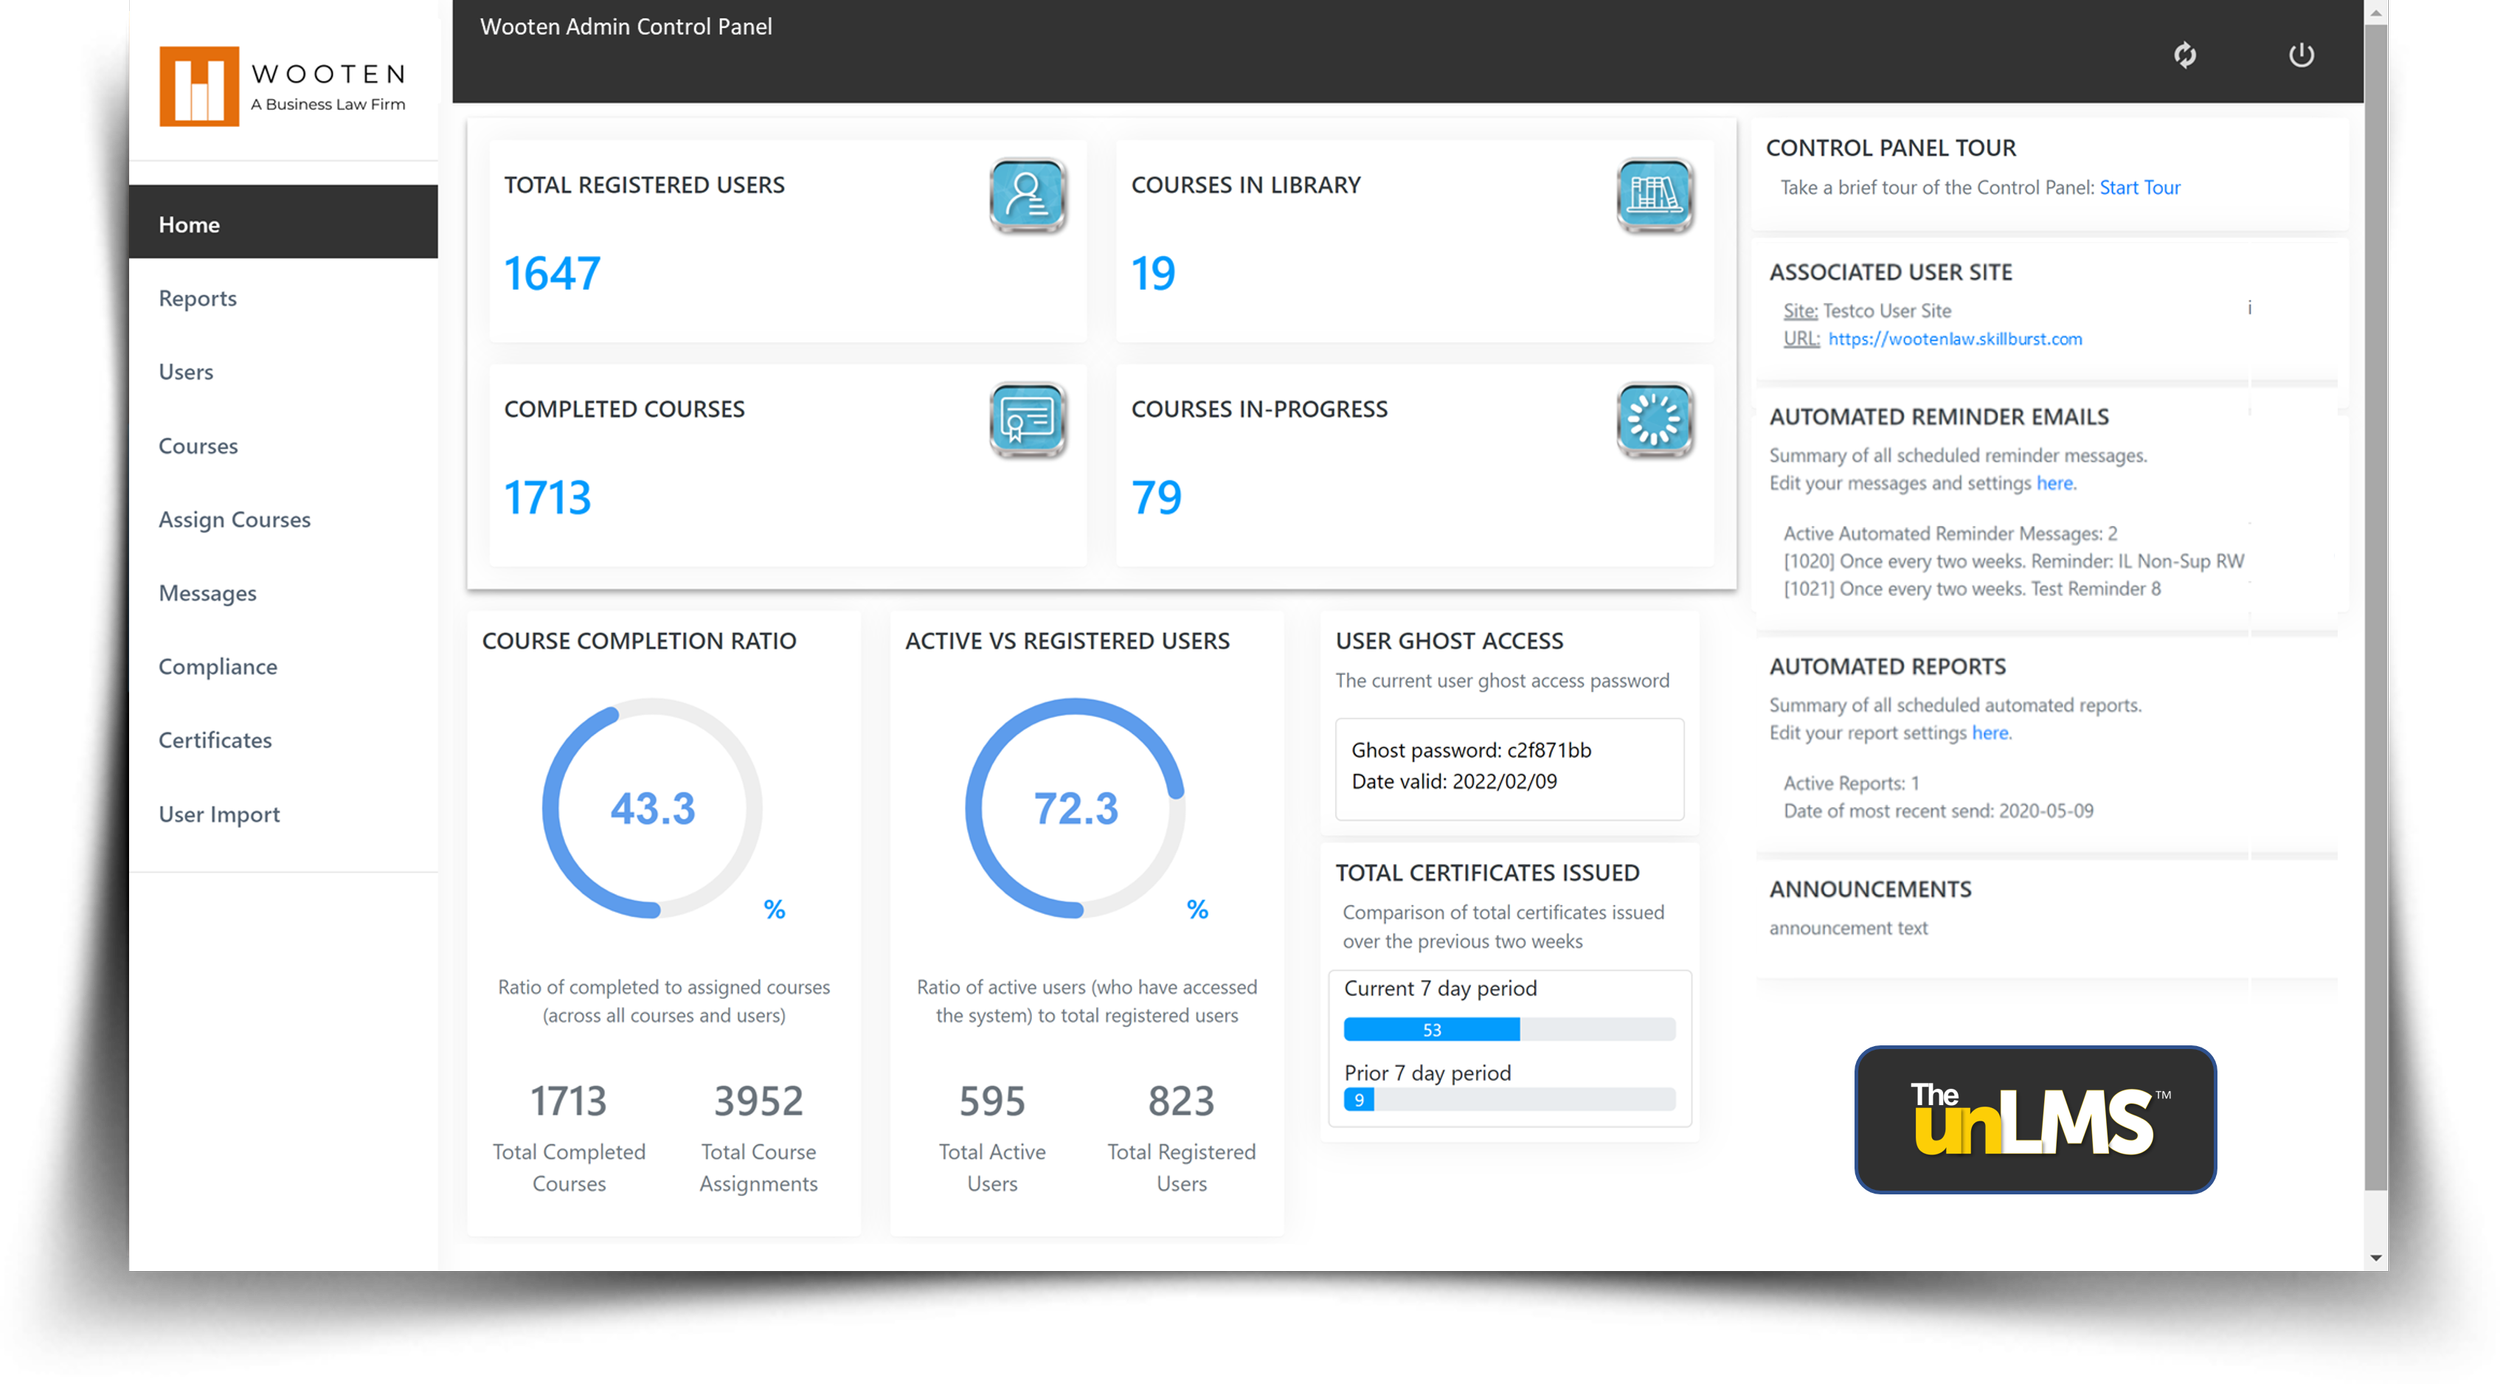Click the power logout icon

(x=2301, y=55)
